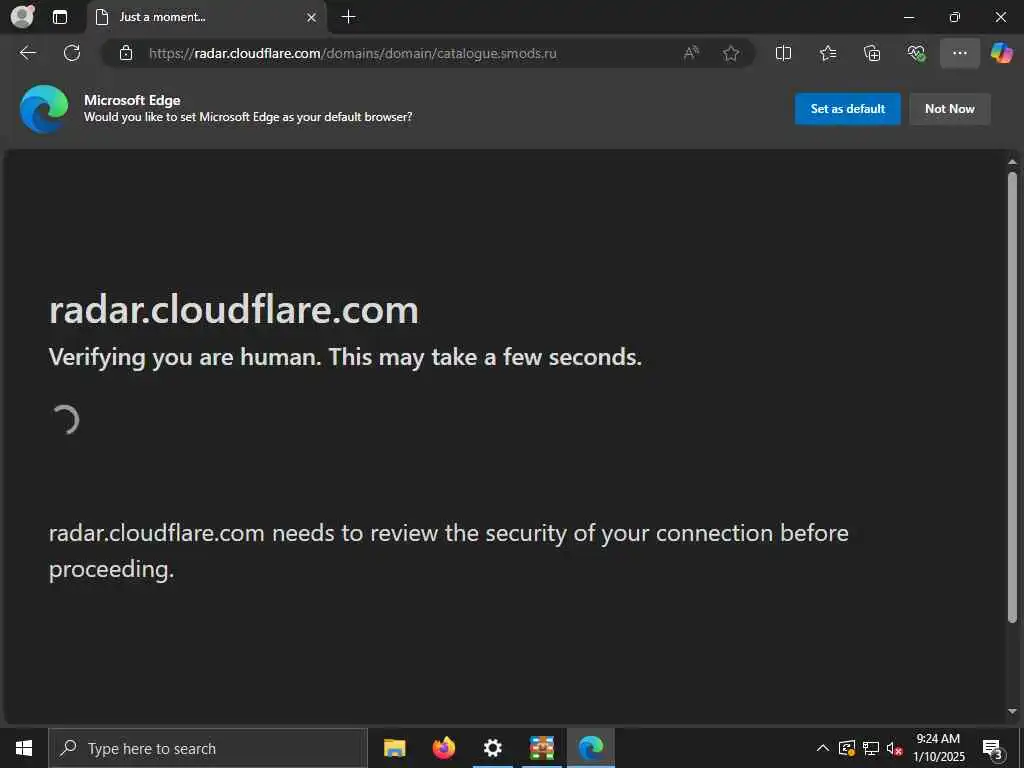The width and height of the screenshot is (1024, 768).
Task: Click the page's vertical scrollbar
Action: (1012, 397)
